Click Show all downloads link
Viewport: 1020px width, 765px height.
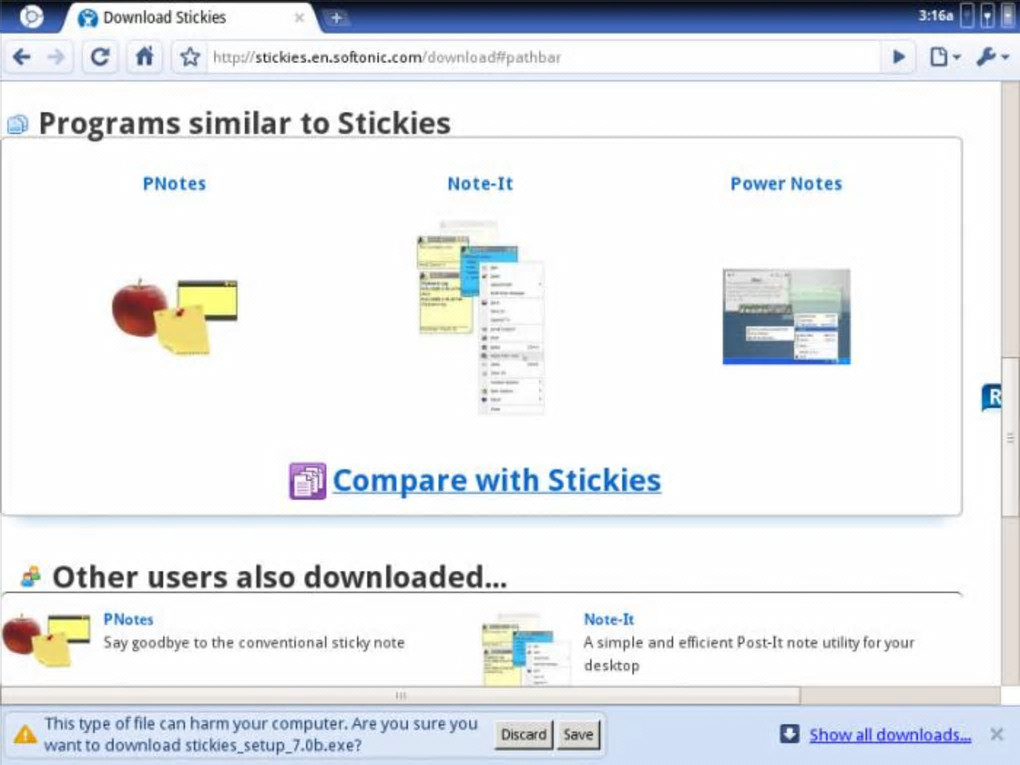point(890,735)
